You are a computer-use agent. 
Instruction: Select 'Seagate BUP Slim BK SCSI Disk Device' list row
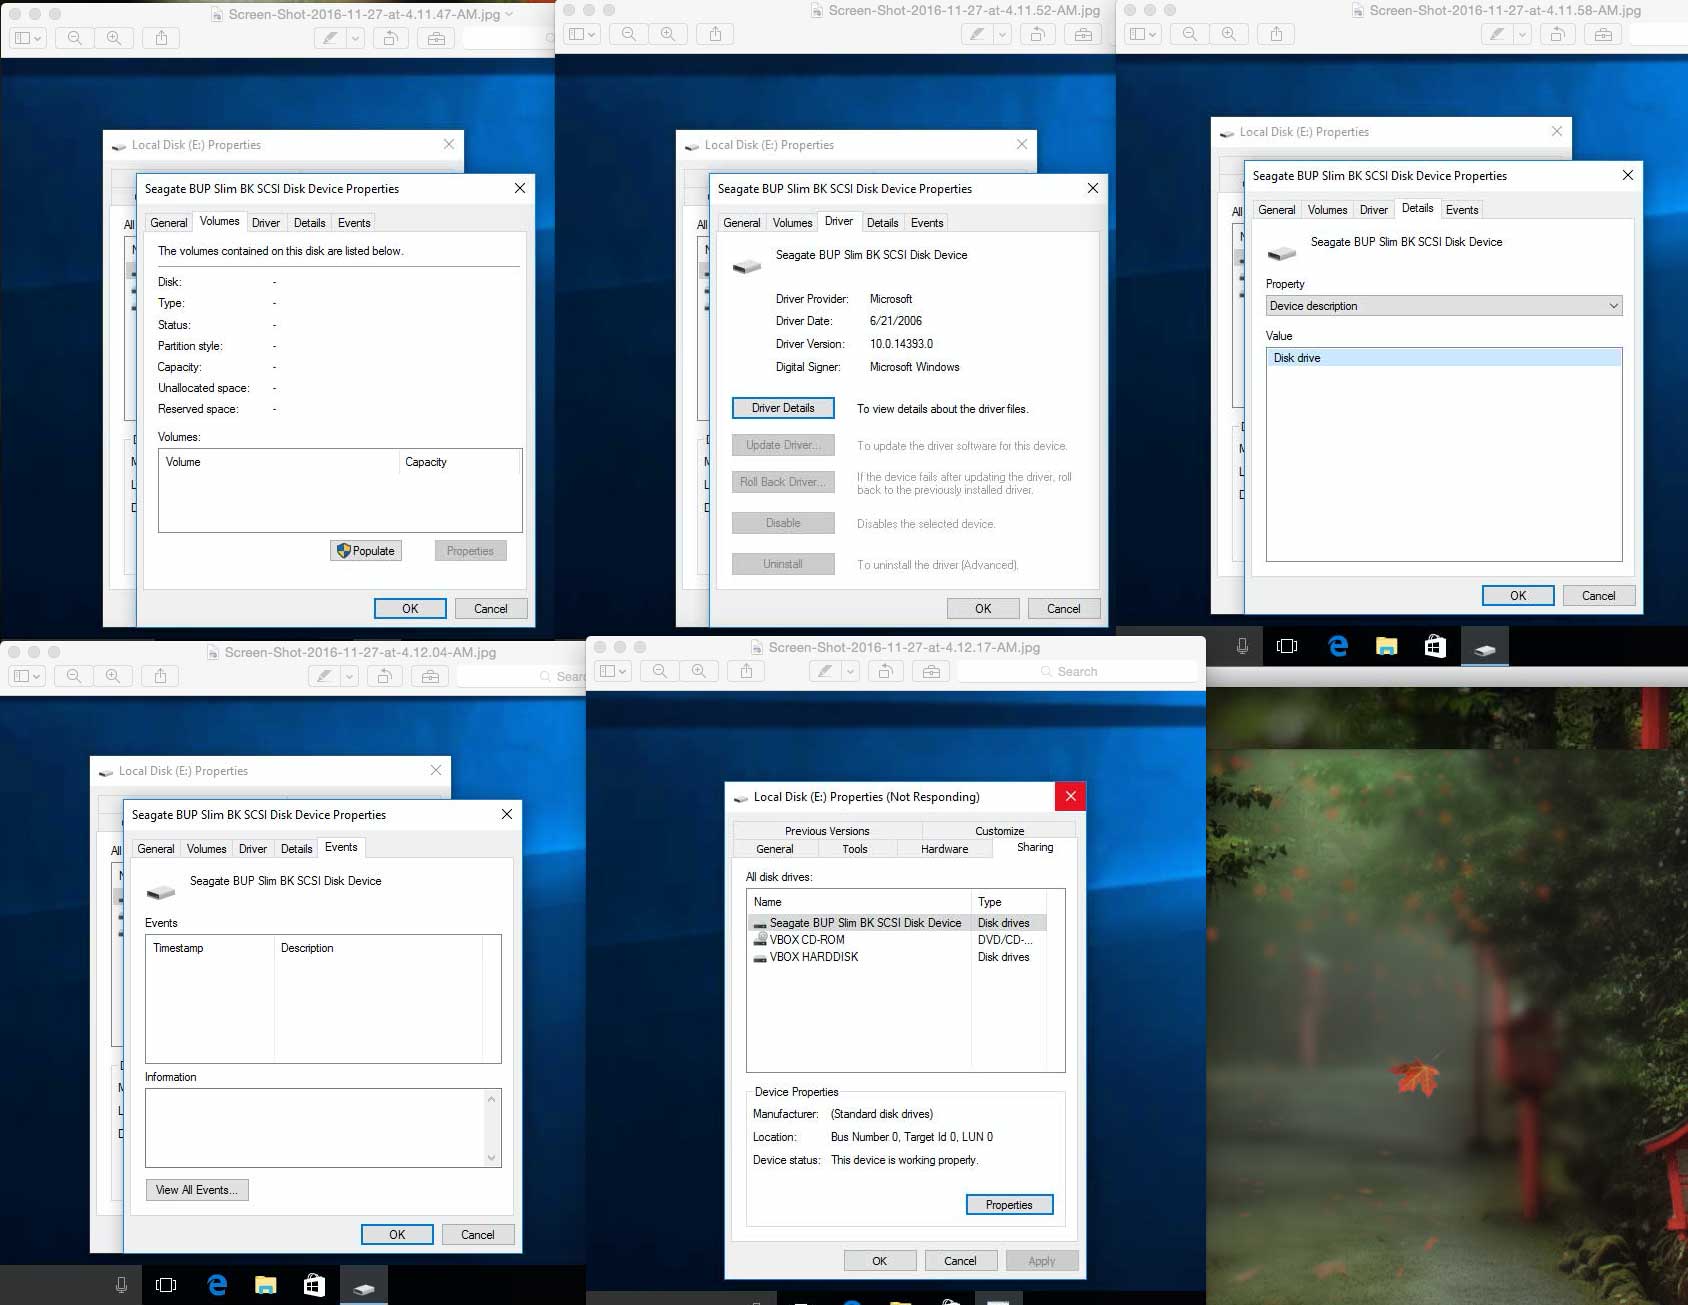897,923
